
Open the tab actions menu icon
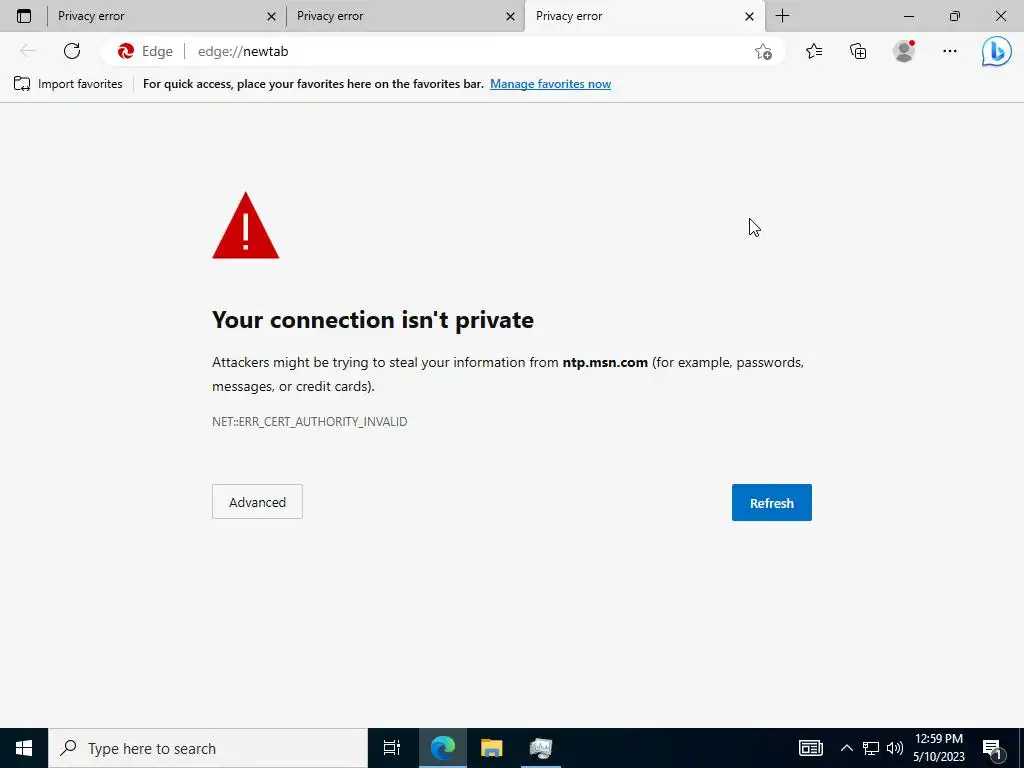pyautogui.click(x=24, y=16)
